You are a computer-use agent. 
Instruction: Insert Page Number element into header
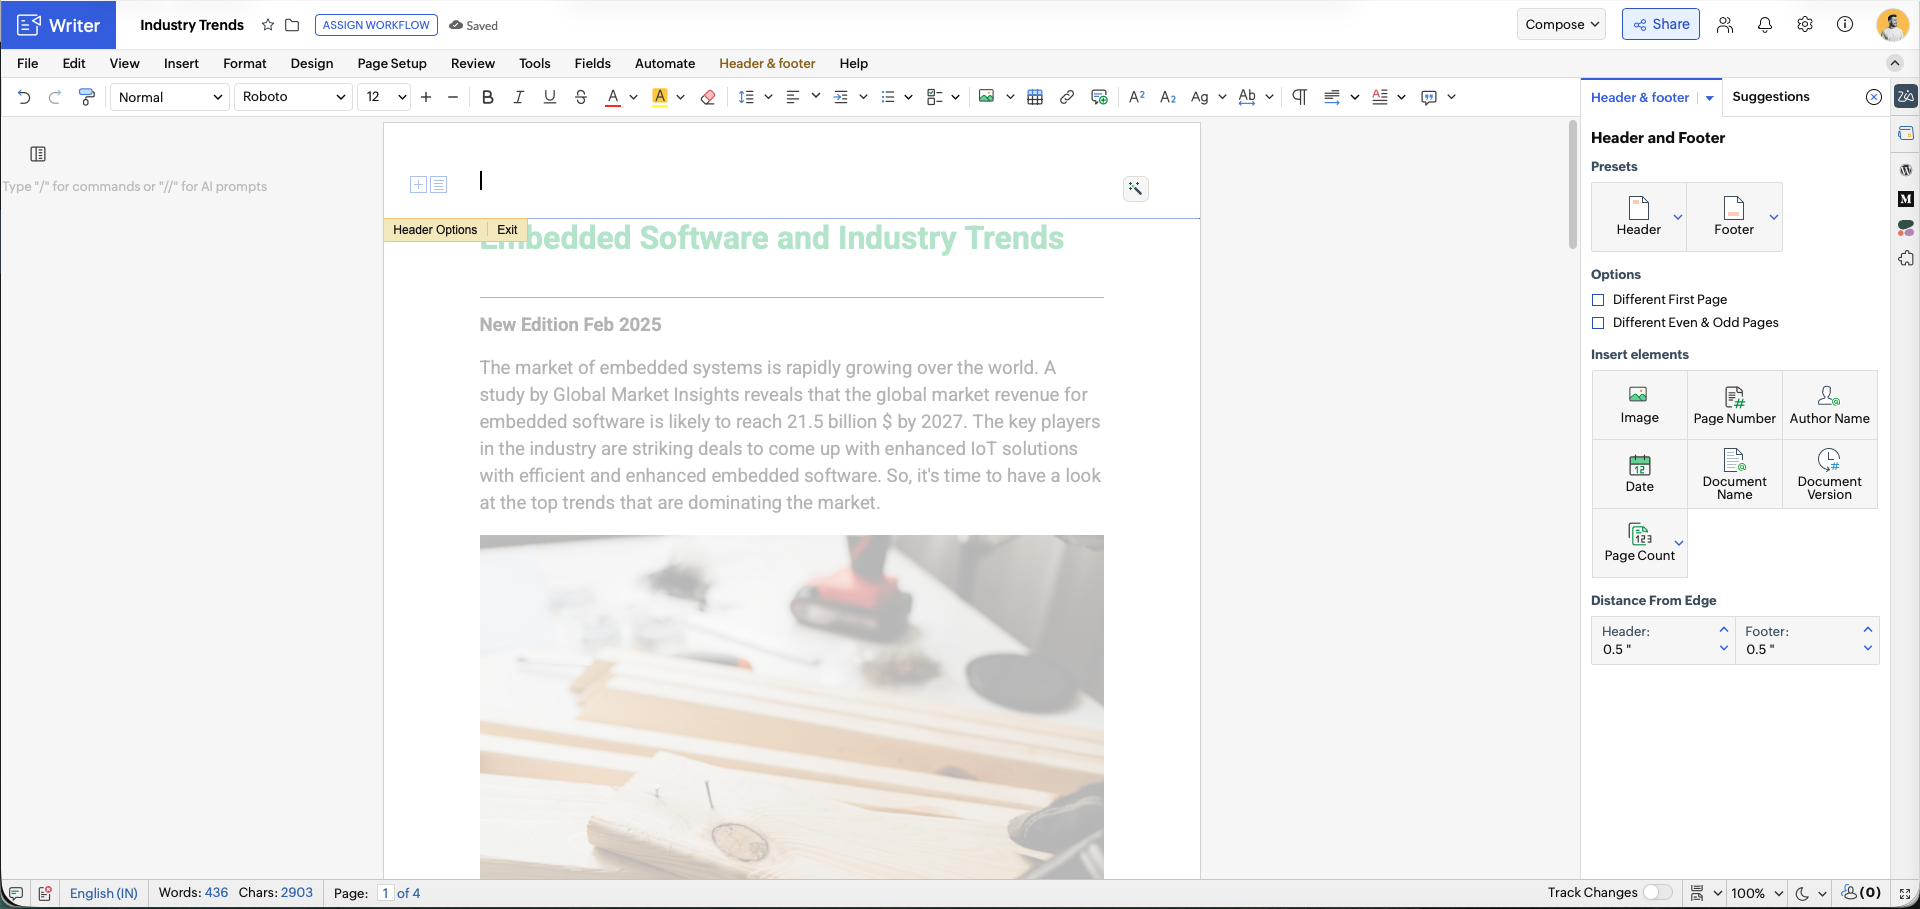[x=1734, y=405]
